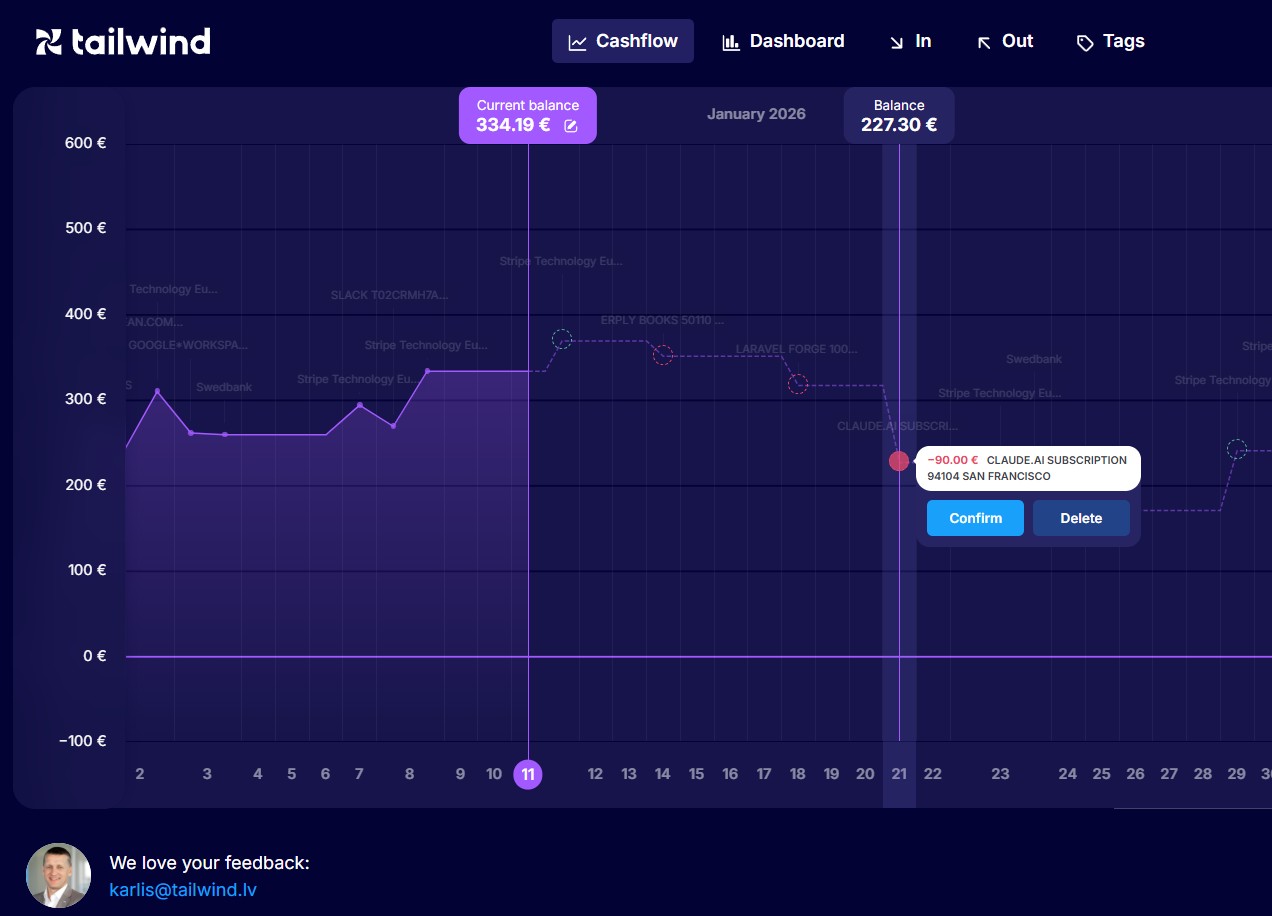
Task: Click the teal dashed circle after day 11
Action: pos(562,339)
